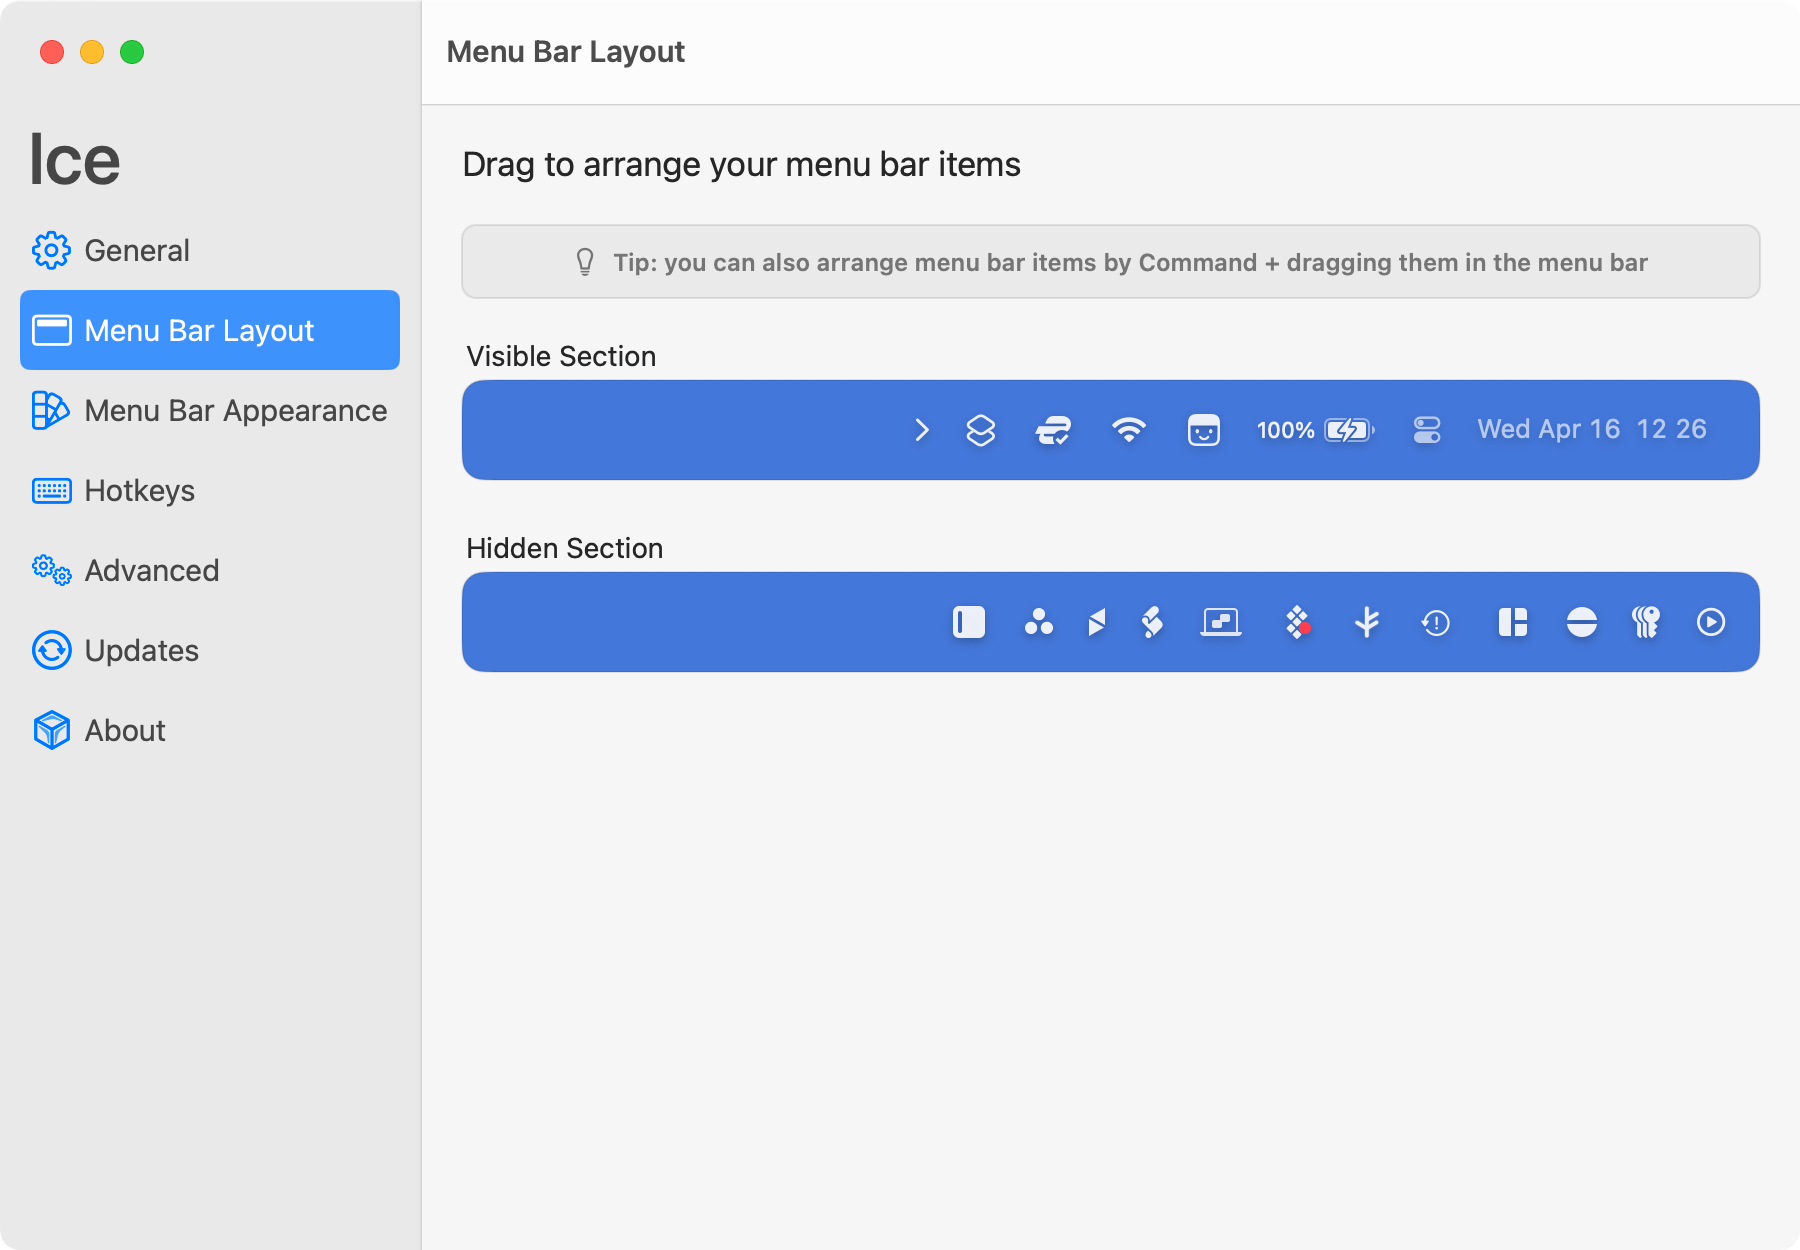Screen dimensions: 1800x1250
Task: Switch to Menu Bar Appearance settings
Action: [235, 410]
